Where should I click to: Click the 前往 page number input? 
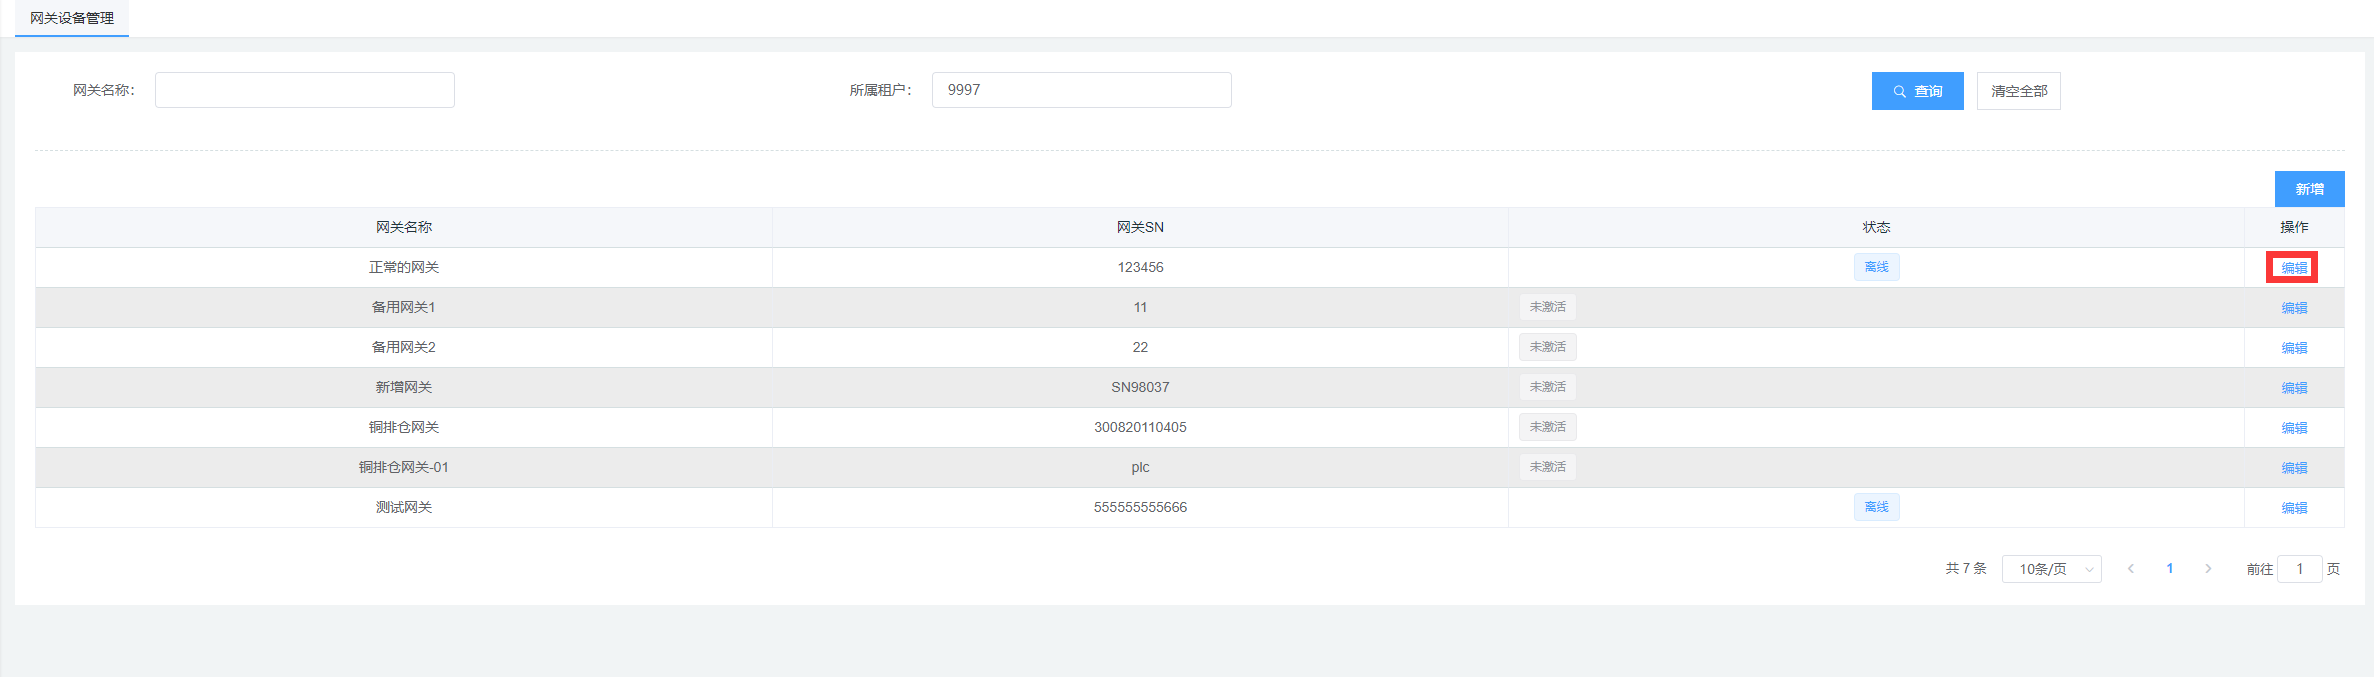tap(2299, 569)
